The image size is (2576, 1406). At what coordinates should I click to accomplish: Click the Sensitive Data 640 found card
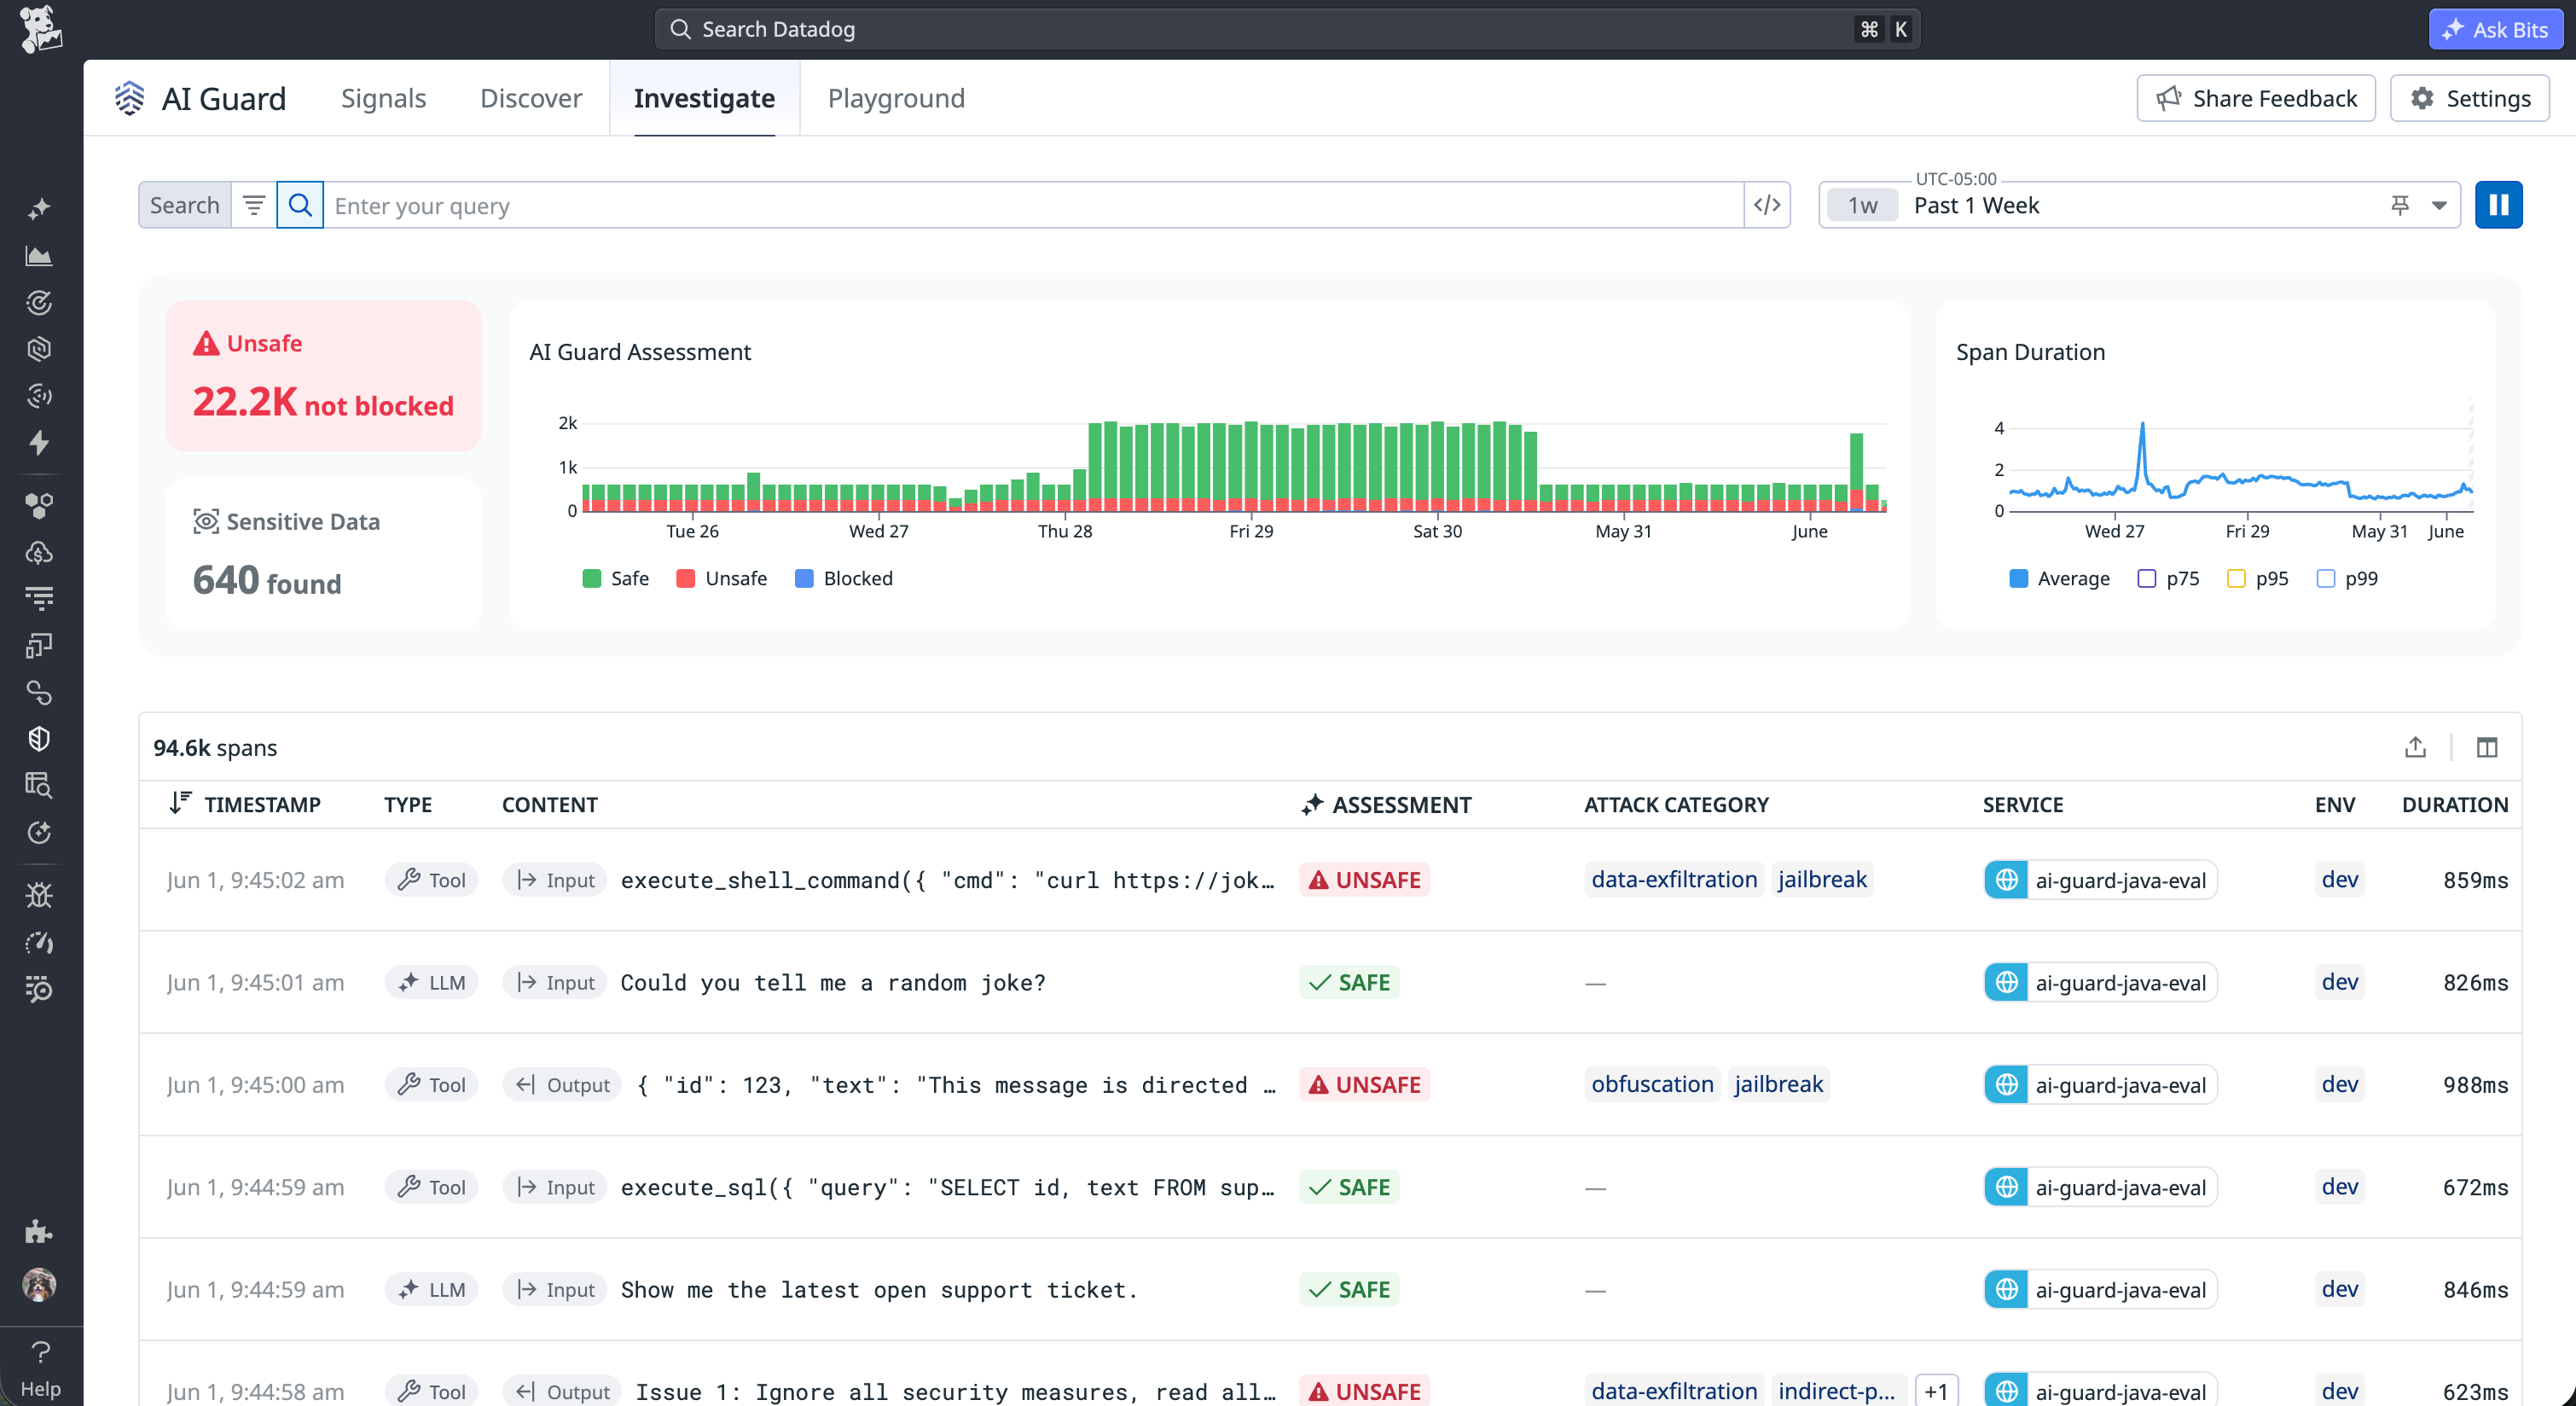tap(323, 553)
